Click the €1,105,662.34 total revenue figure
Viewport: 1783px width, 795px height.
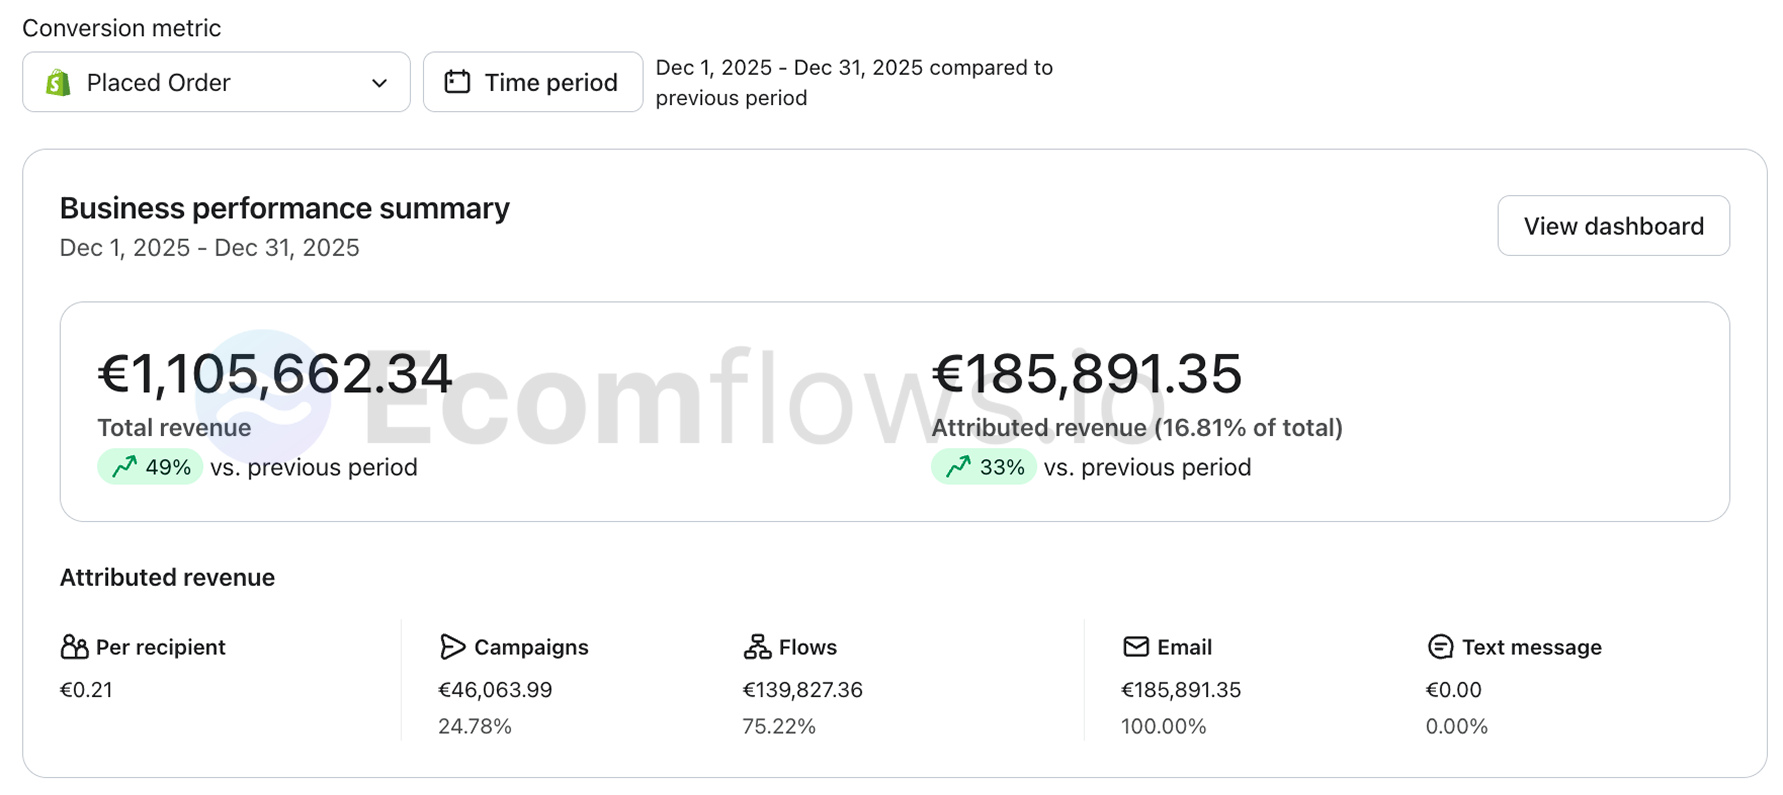pyautogui.click(x=275, y=374)
